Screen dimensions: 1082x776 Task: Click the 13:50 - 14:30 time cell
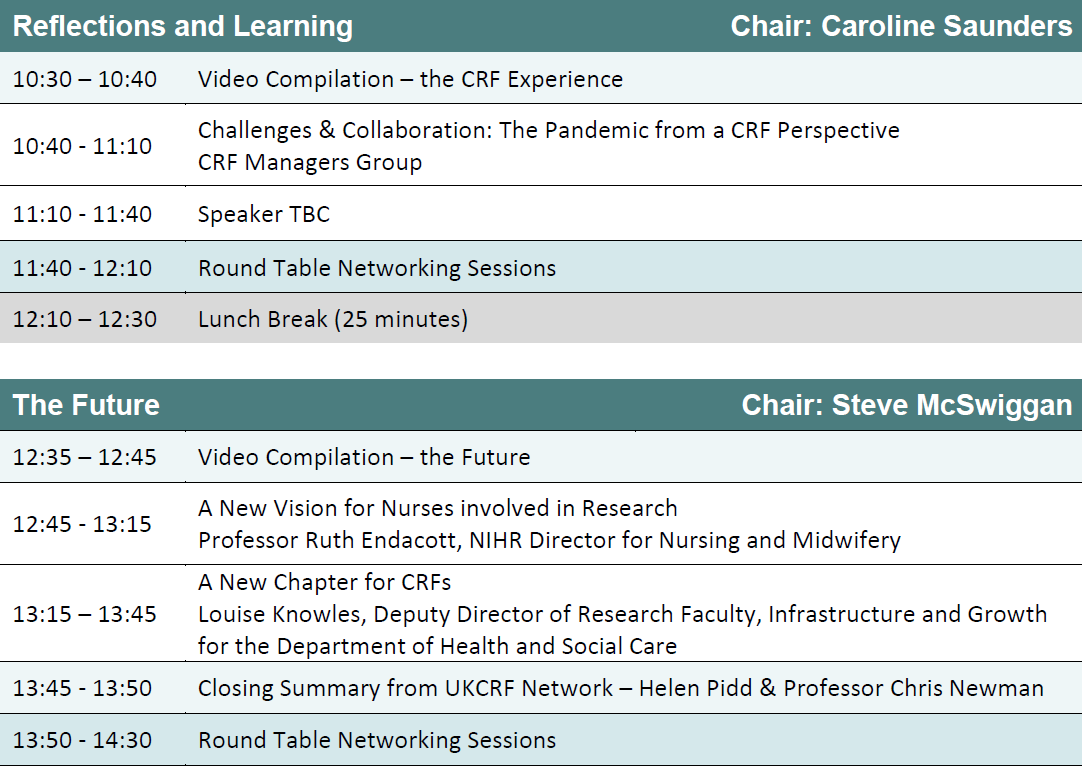coord(82,739)
